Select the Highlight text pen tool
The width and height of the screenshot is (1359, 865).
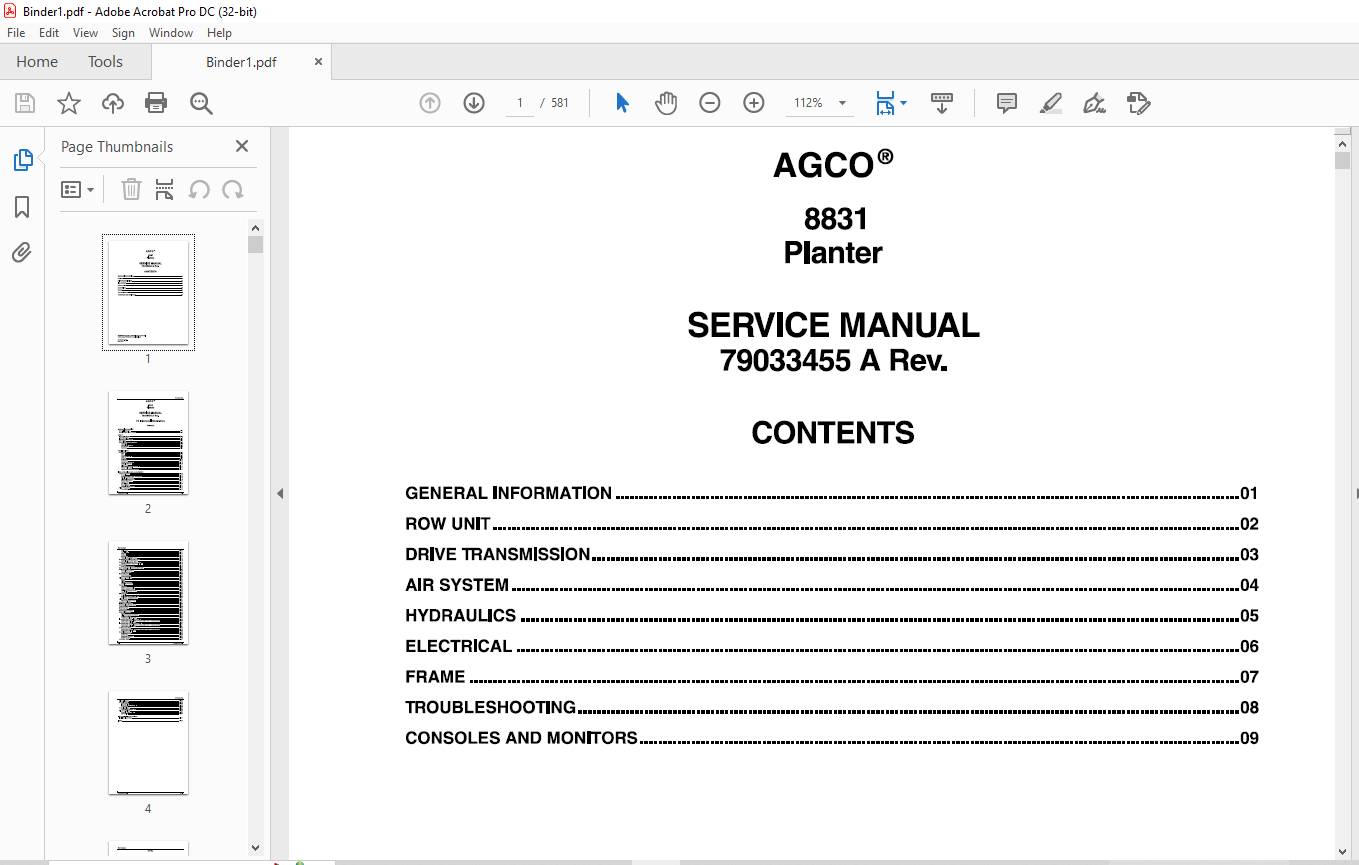[1050, 103]
